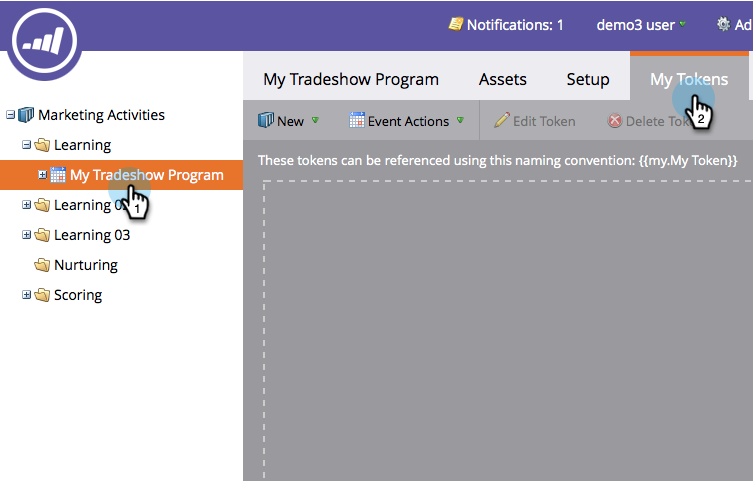Click the Nurturing folder icon
The image size is (754, 481).
tap(42, 265)
